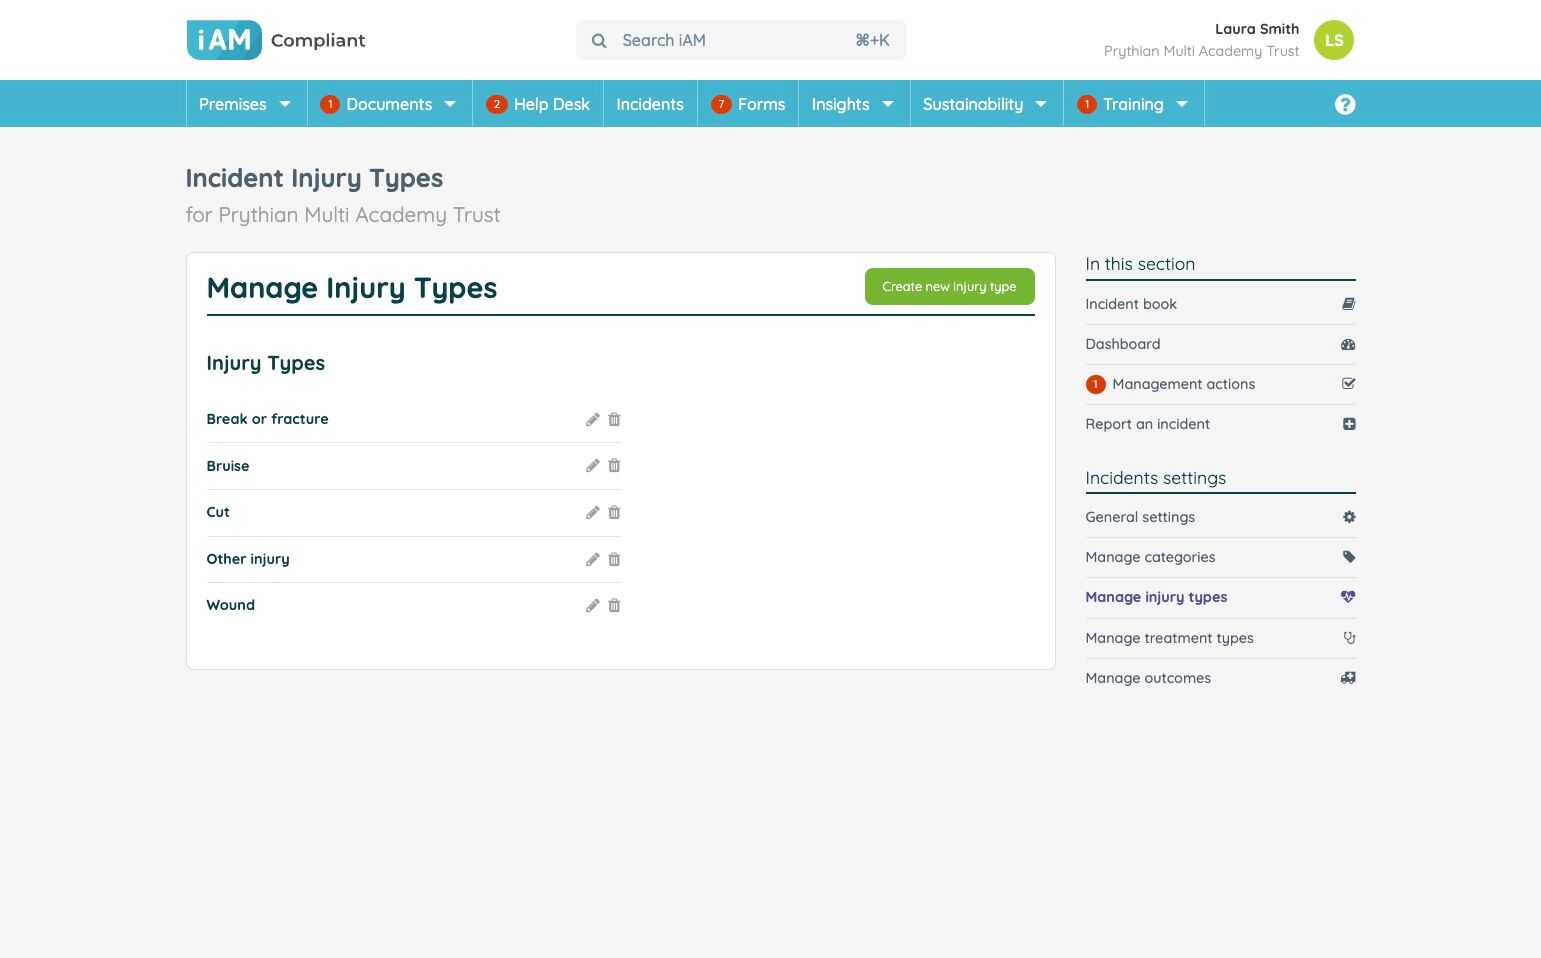
Task: Select the 'Bruise' row text
Action: pyautogui.click(x=228, y=466)
